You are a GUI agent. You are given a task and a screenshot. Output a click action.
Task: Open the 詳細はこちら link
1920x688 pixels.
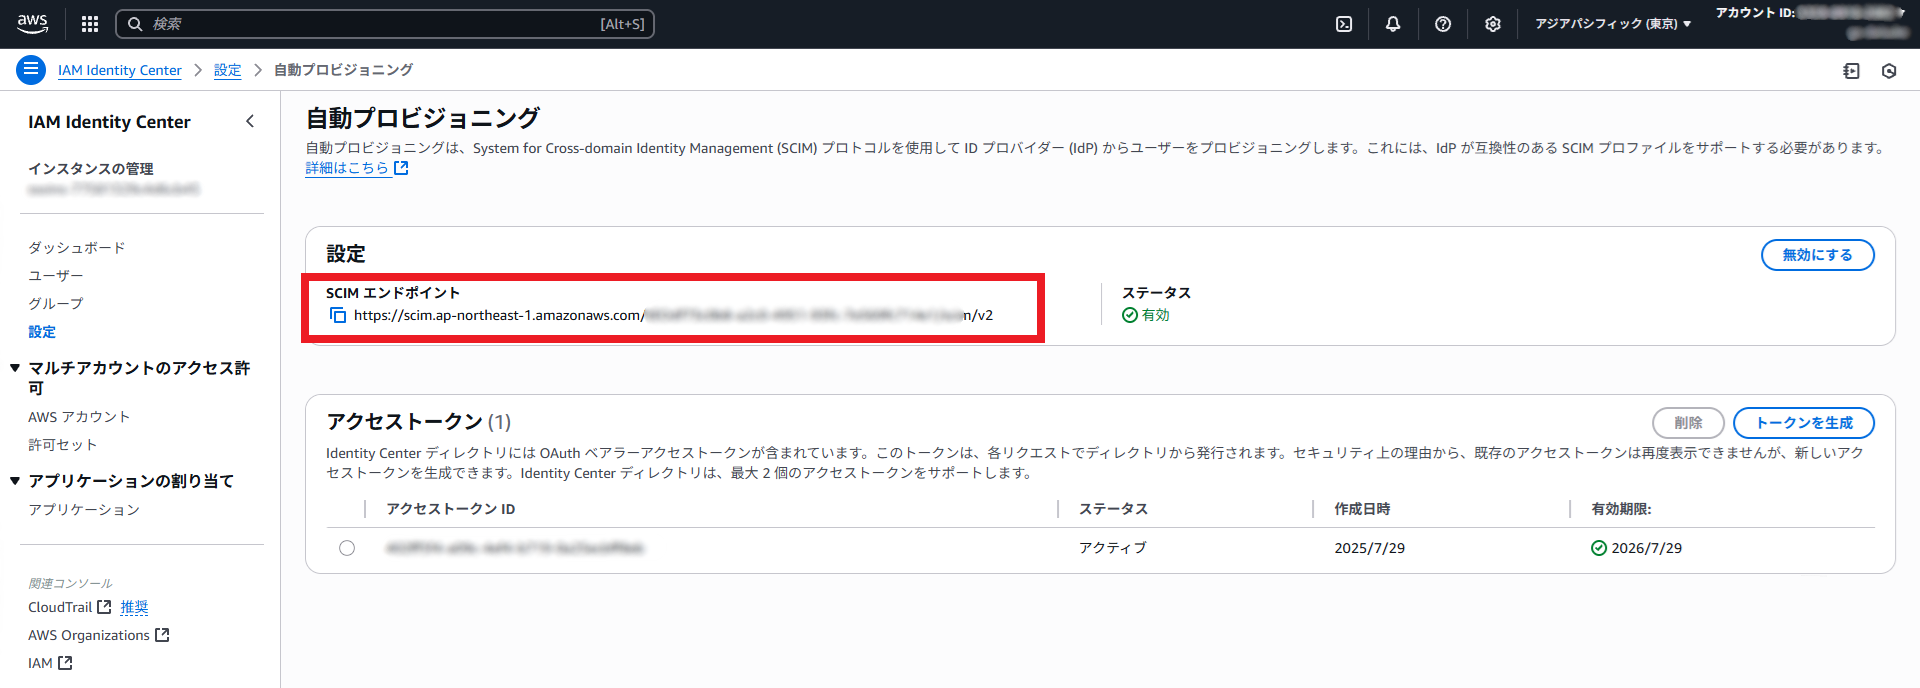[x=357, y=168]
